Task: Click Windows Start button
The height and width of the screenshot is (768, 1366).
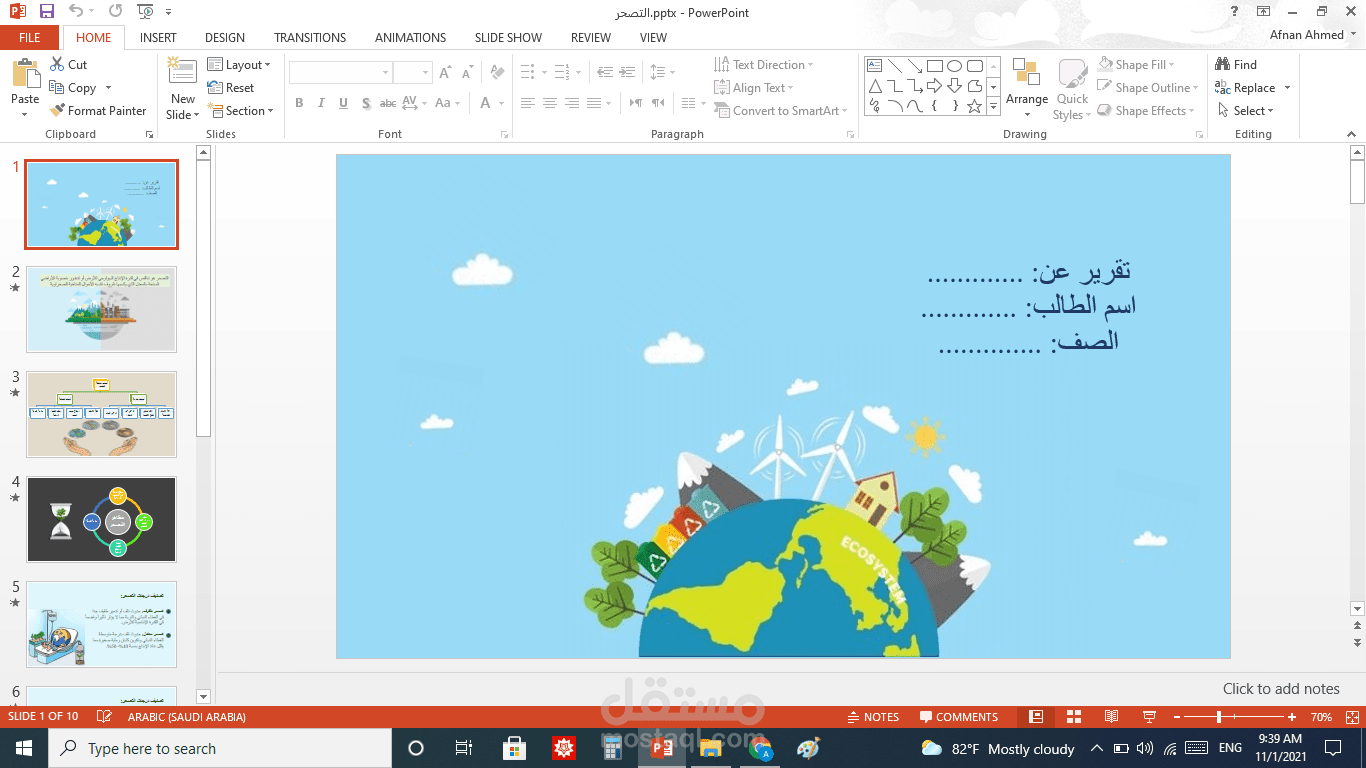Action: [x=24, y=748]
